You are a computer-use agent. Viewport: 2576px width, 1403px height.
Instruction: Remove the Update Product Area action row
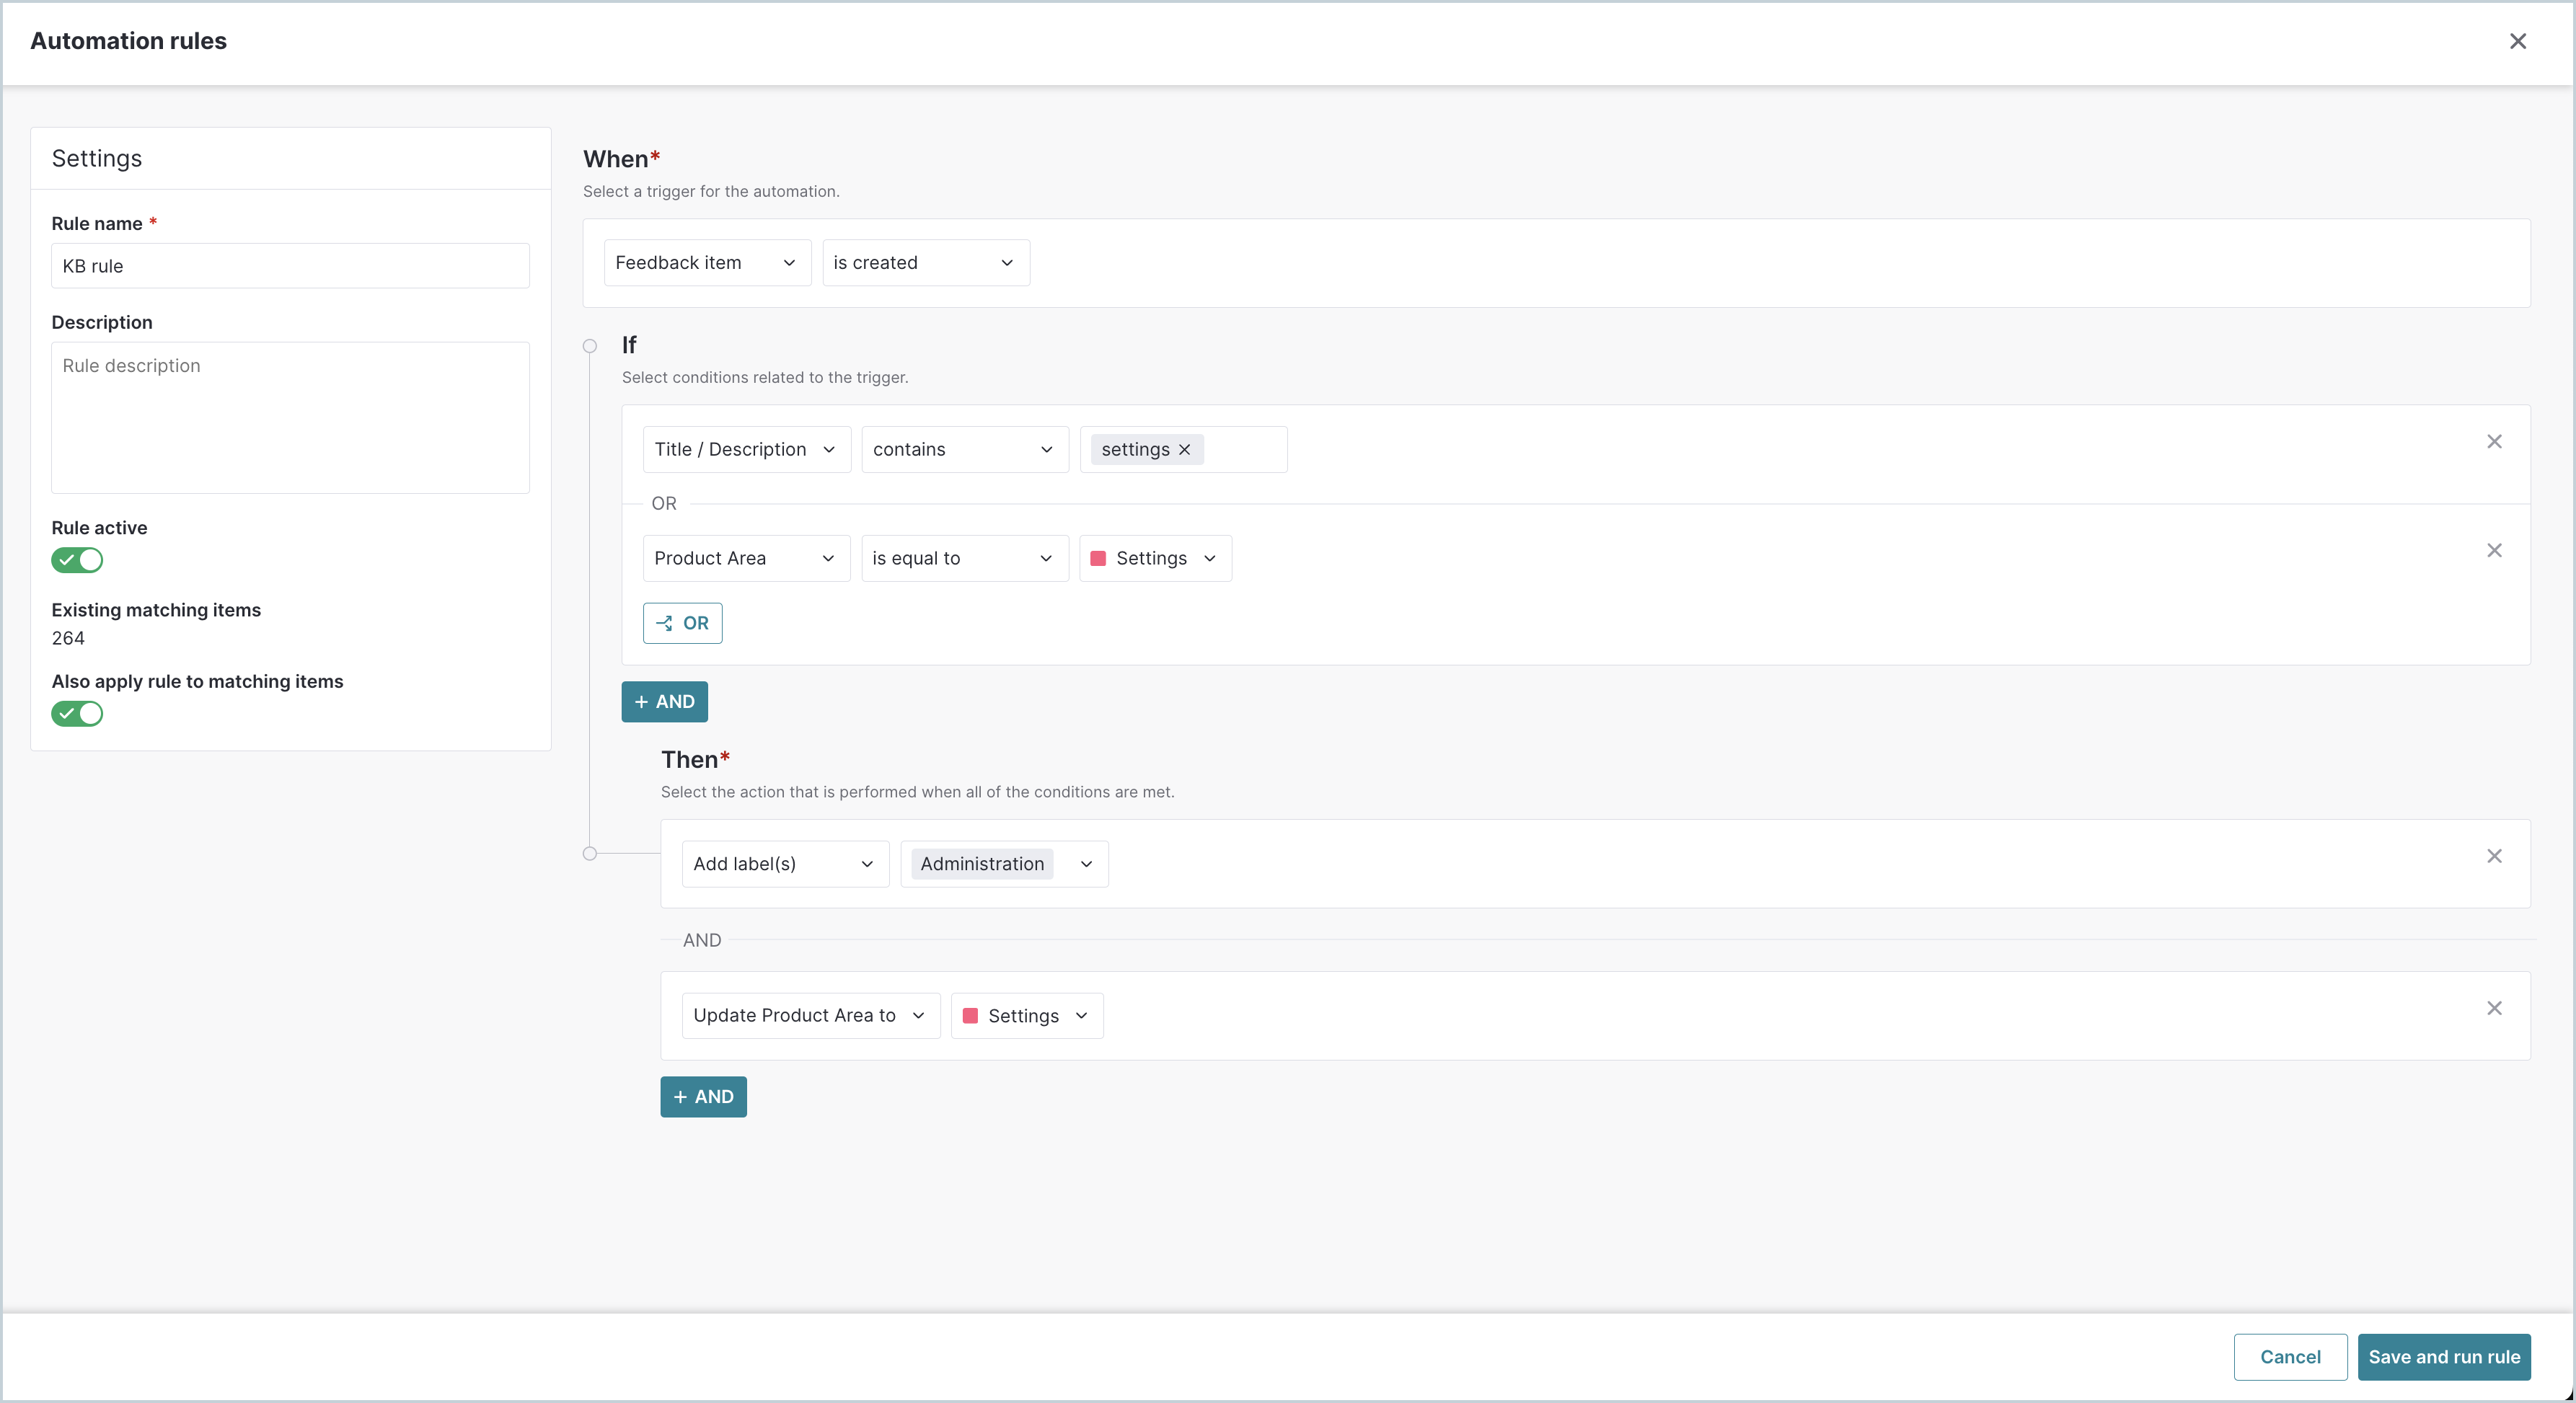click(x=2494, y=1008)
